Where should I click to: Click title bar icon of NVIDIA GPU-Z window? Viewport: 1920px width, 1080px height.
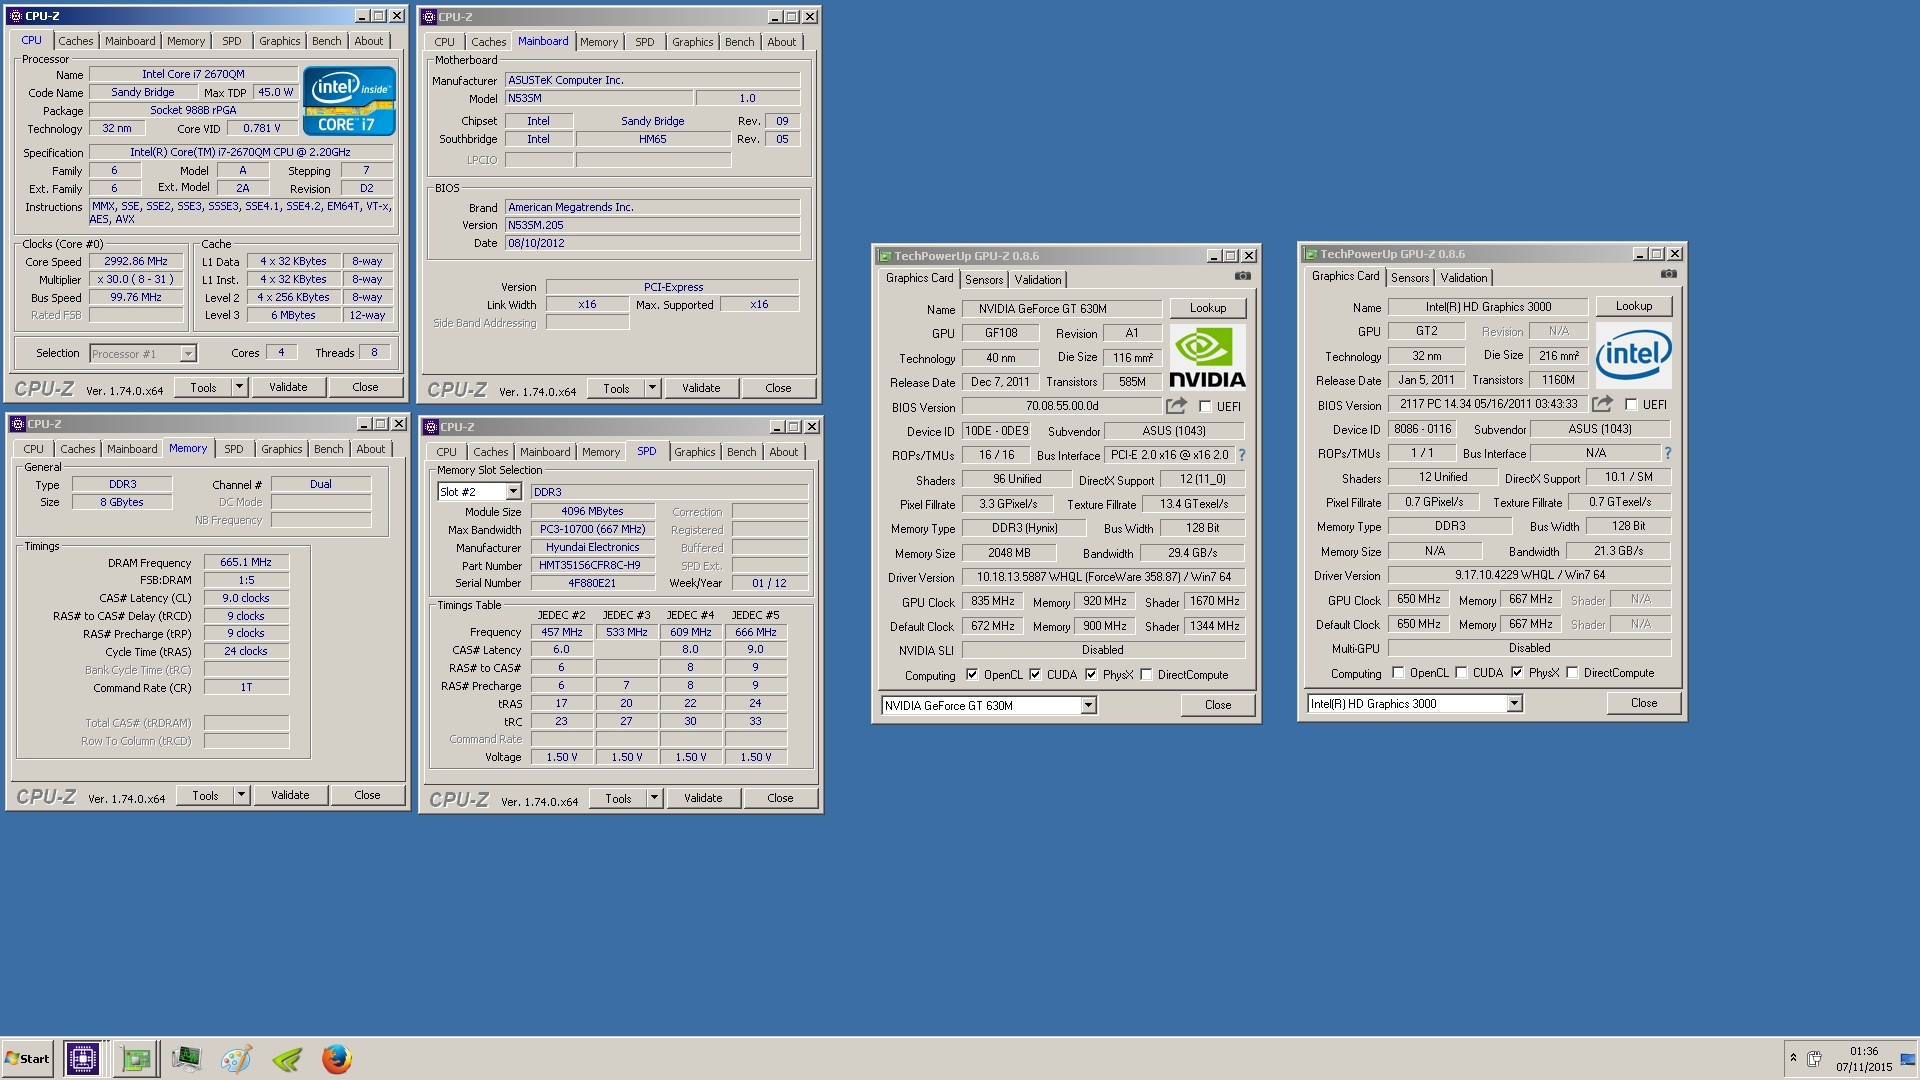884,256
